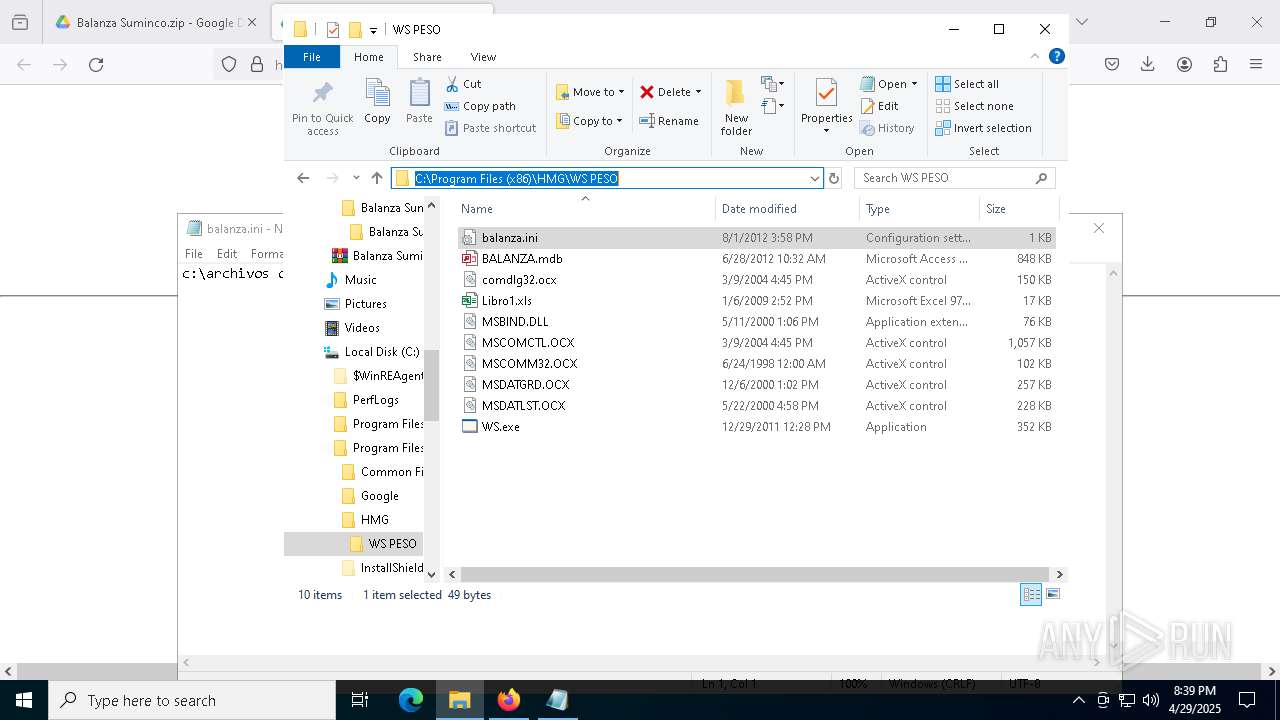
Task: Click Open in ribbon
Action: [x=884, y=84]
